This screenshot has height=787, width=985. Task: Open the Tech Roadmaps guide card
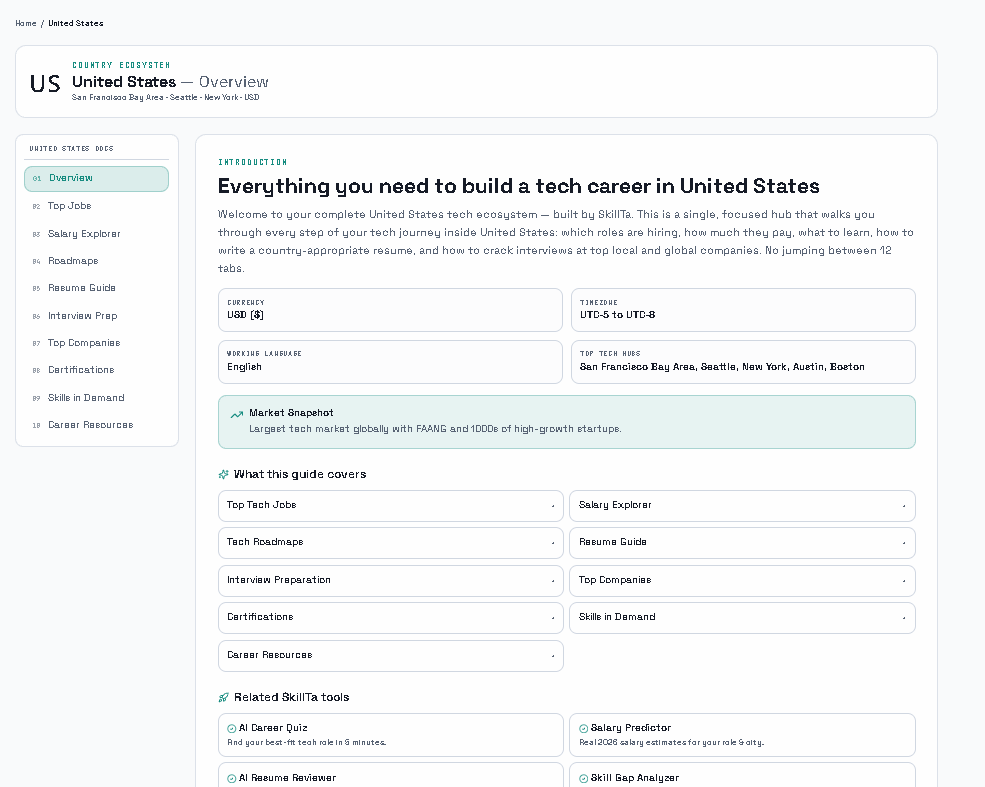391,543
